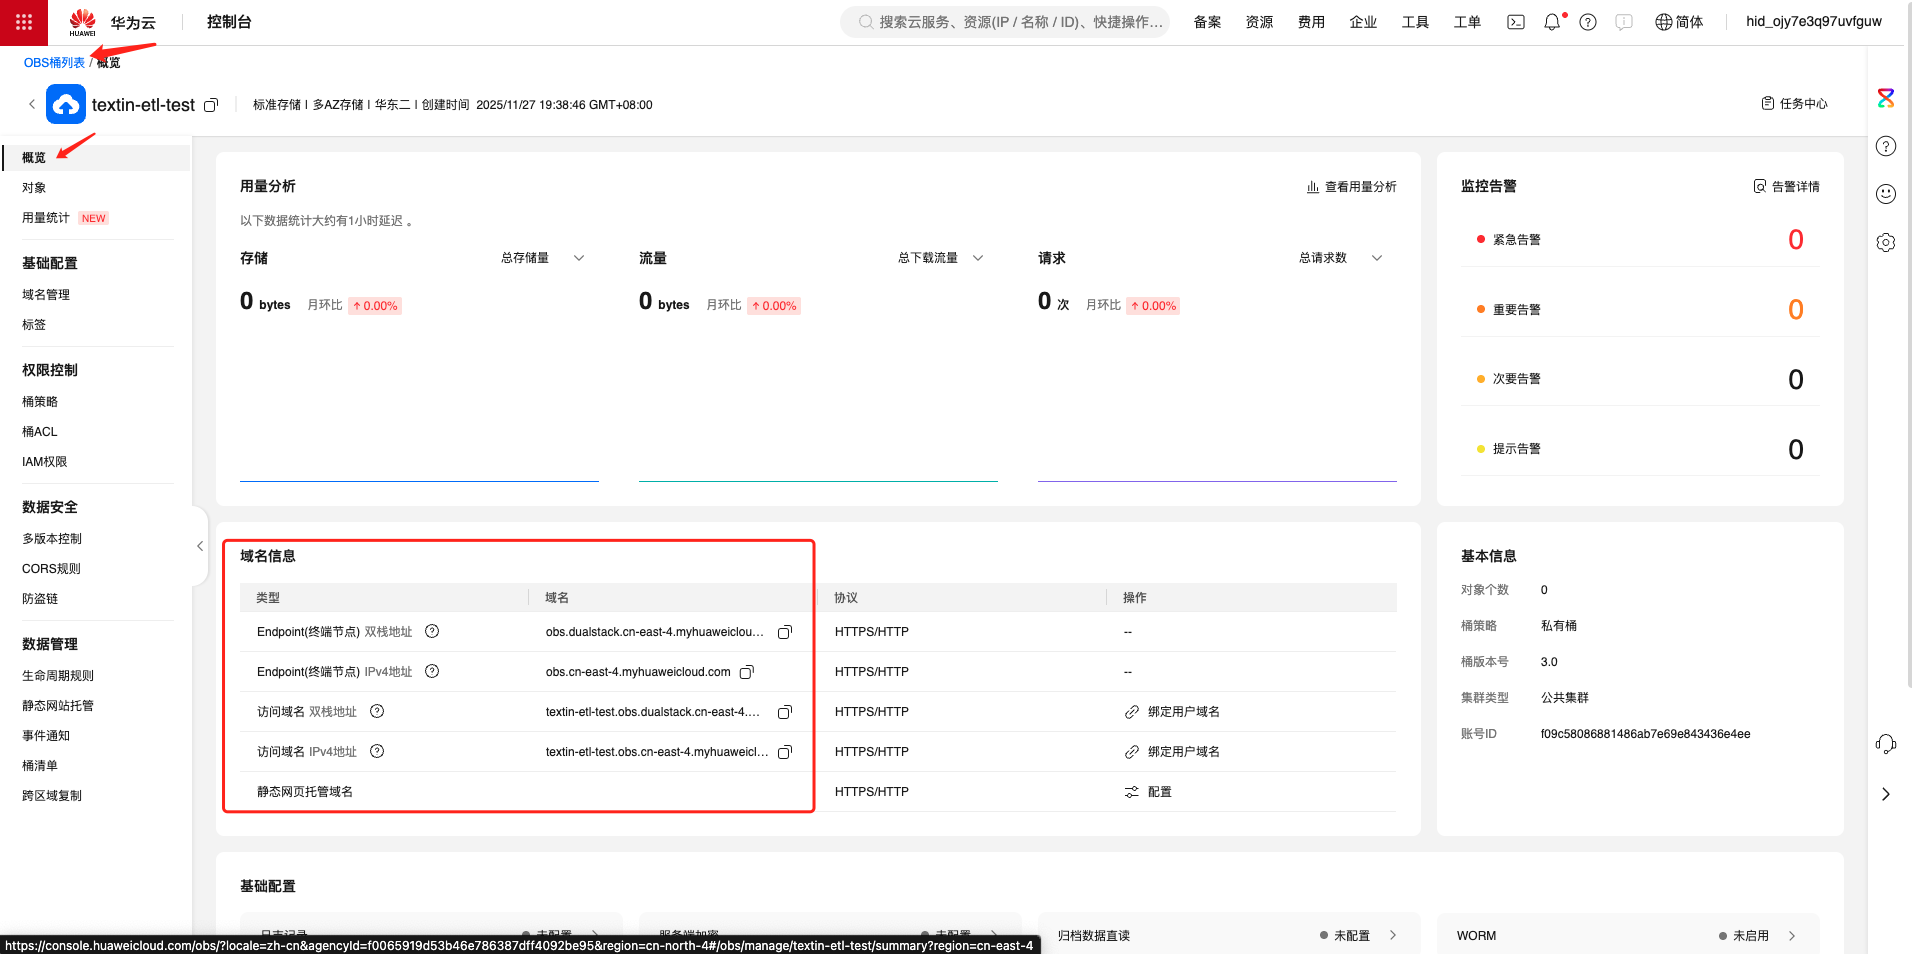Go to 生命周期规则 page
This screenshot has height=954, width=1912.
pyautogui.click(x=58, y=676)
